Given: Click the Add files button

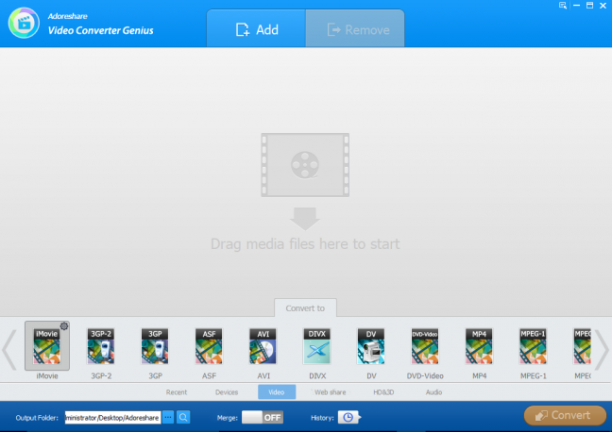Looking at the screenshot, I should (256, 29).
